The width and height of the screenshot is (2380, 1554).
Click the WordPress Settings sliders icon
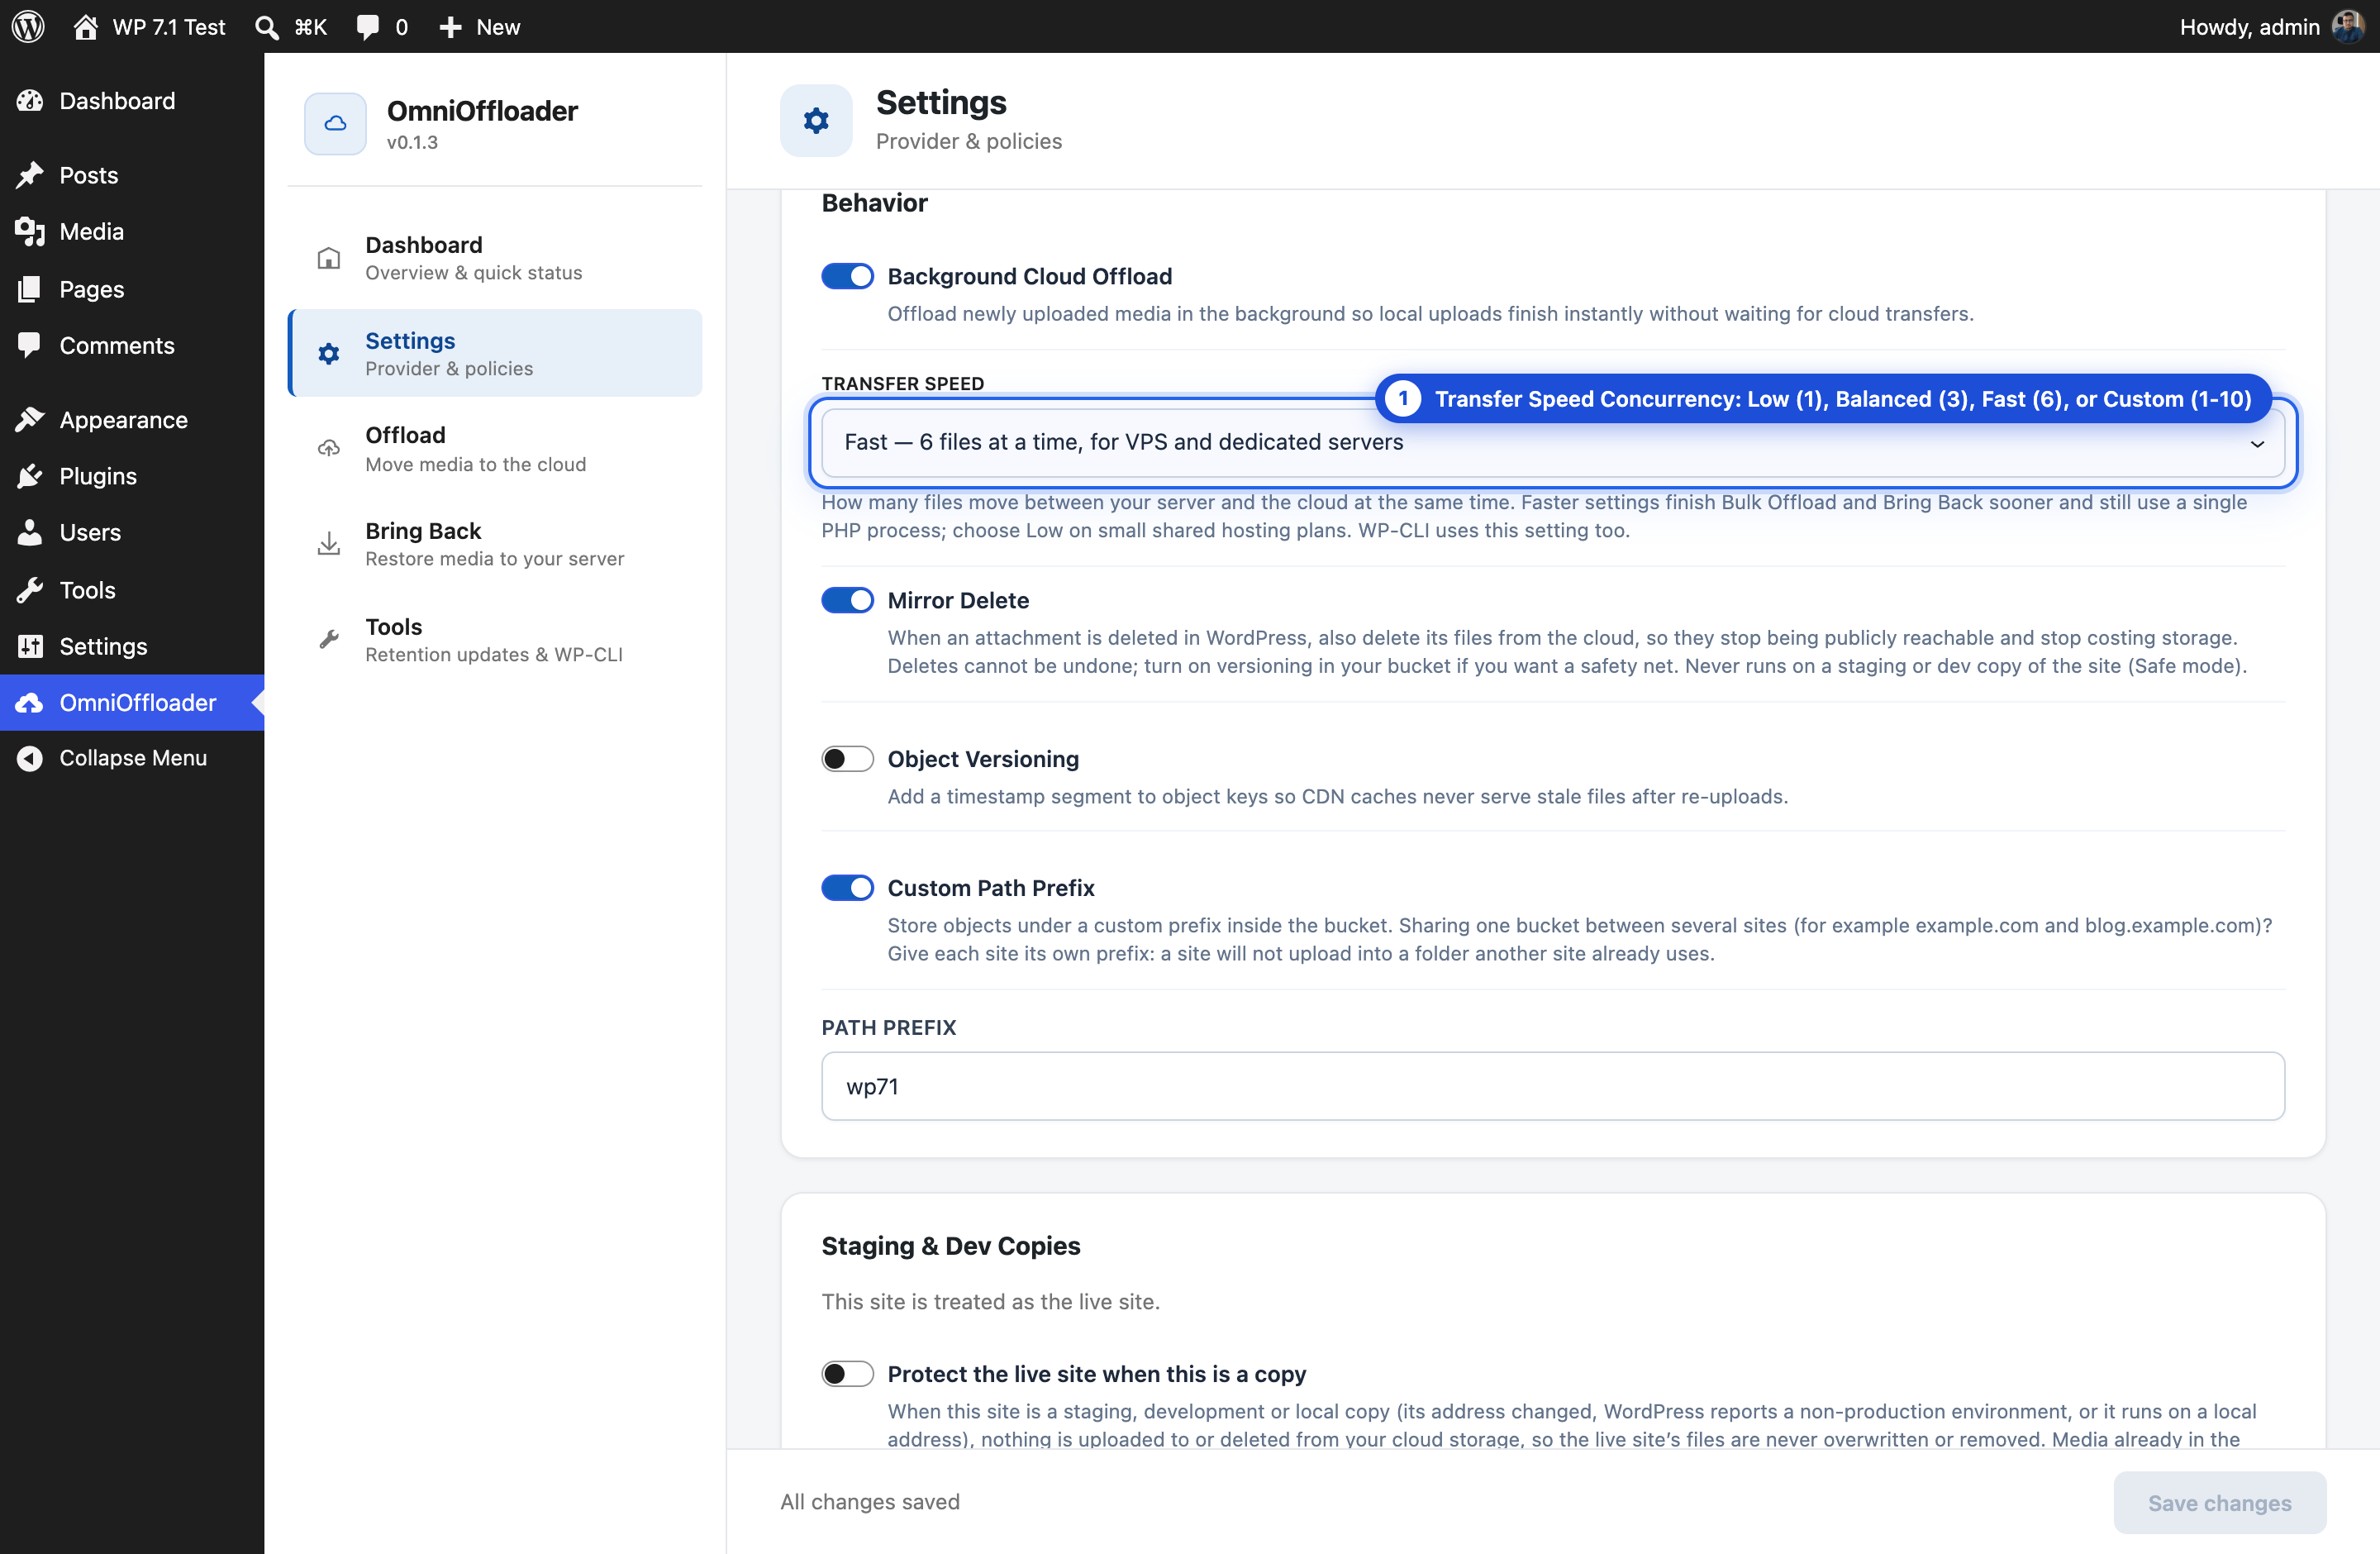pyautogui.click(x=30, y=646)
